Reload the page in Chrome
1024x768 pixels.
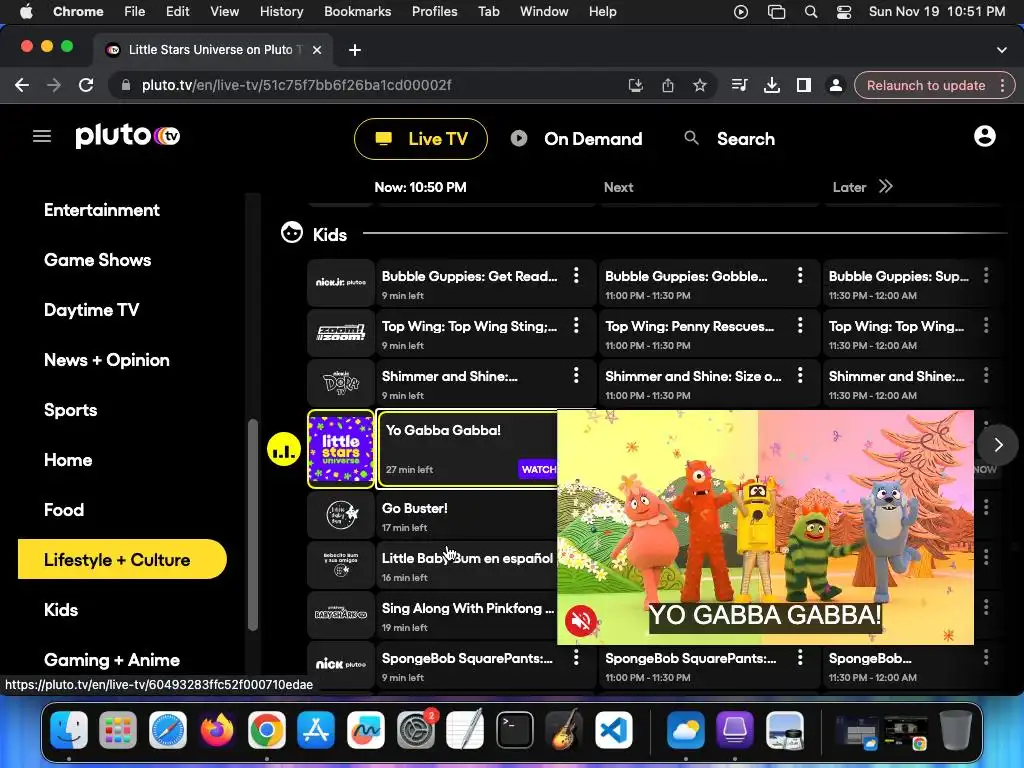coord(86,85)
